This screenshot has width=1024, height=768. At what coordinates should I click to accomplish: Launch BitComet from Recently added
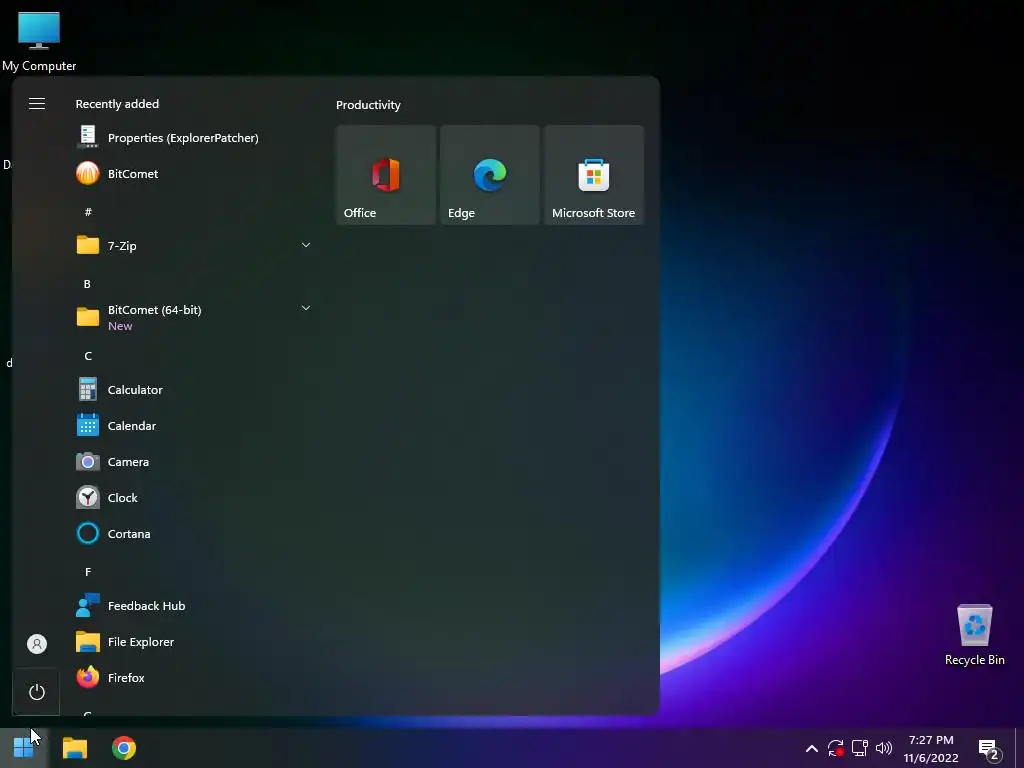[x=193, y=174]
